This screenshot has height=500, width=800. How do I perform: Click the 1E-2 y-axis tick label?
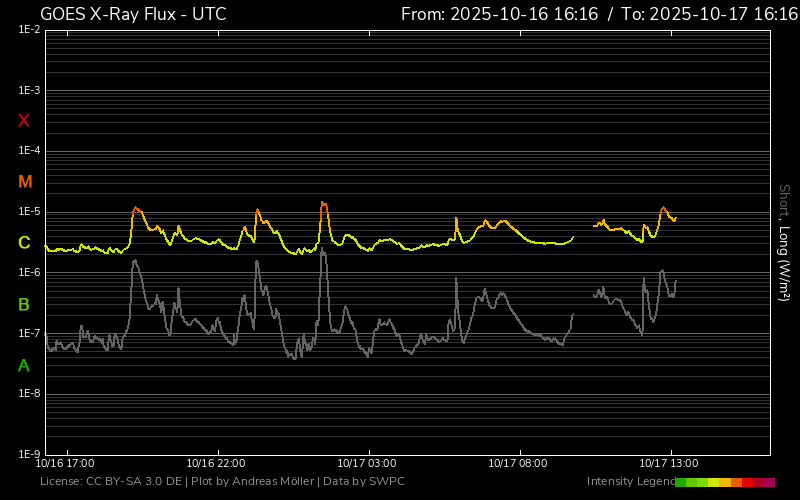[x=29, y=30]
